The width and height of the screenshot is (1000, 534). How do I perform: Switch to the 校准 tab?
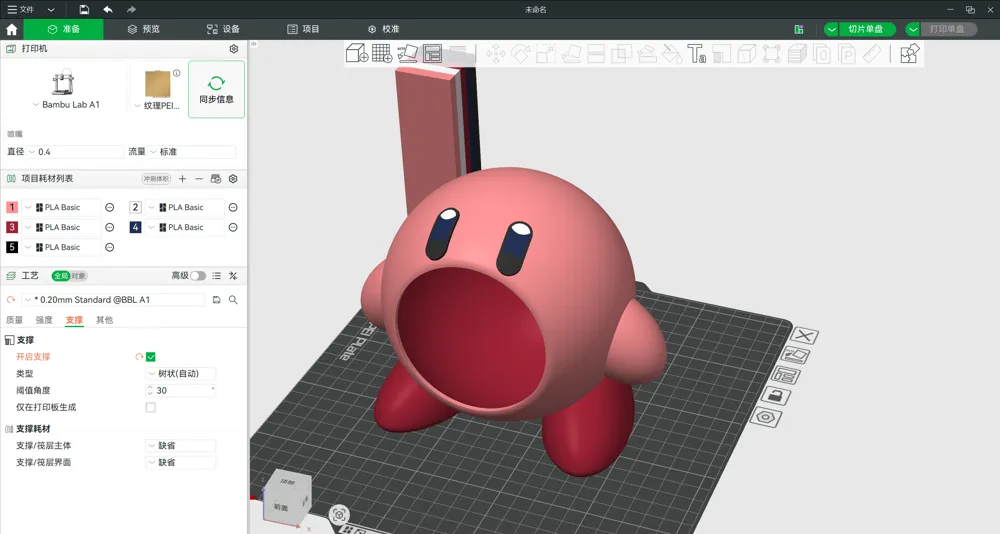pos(383,29)
